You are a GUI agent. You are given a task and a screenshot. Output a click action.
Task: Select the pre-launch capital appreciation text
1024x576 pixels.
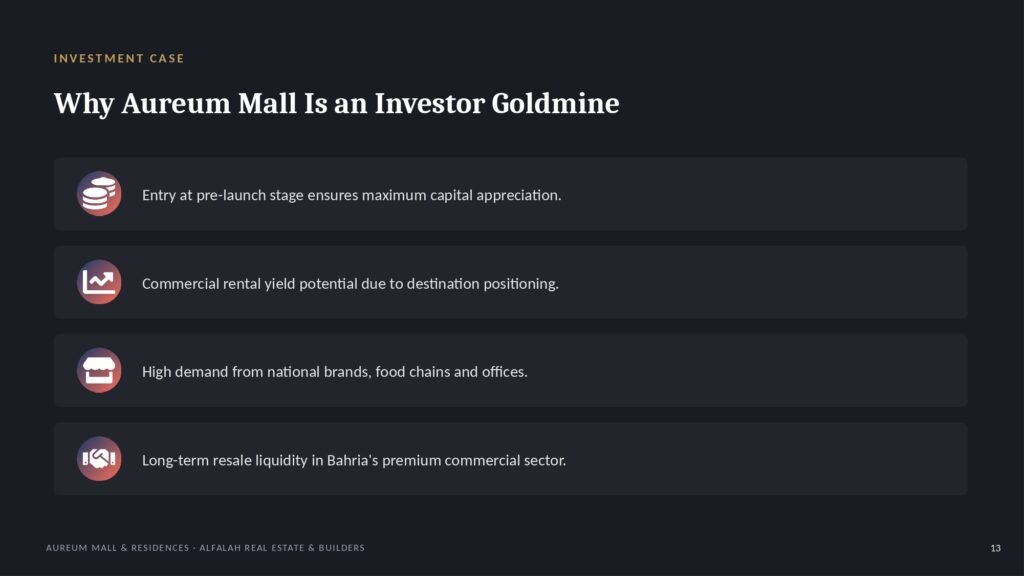coord(351,195)
